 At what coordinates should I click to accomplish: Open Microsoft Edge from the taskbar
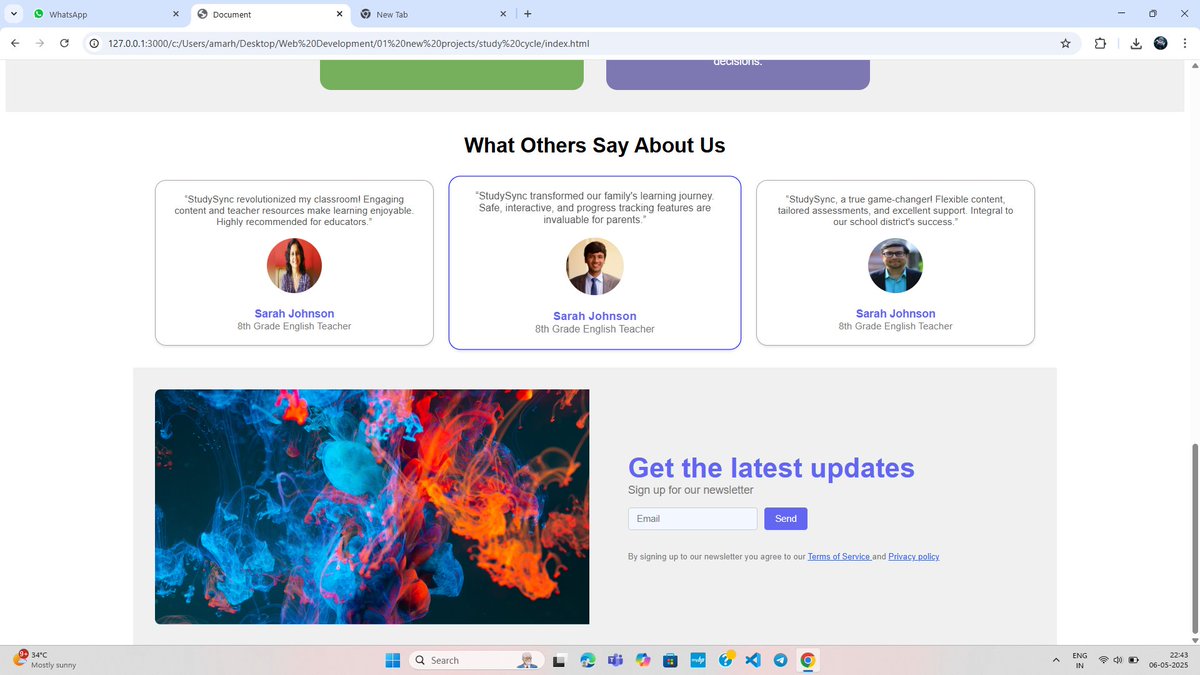tap(588, 660)
